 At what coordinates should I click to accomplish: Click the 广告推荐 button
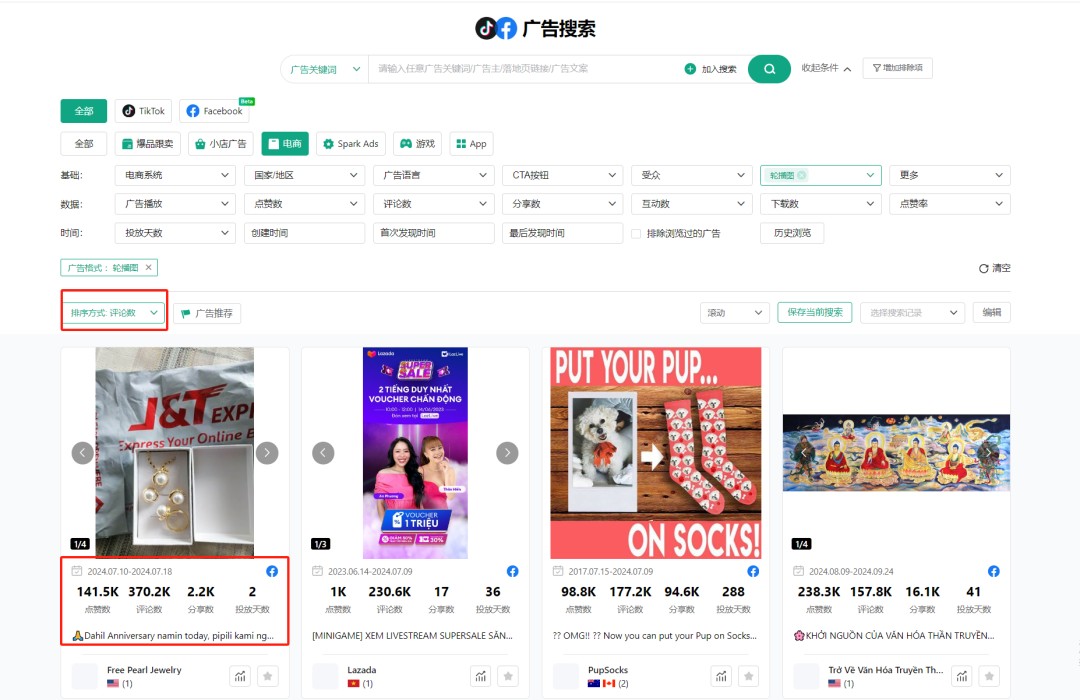click(x=207, y=313)
